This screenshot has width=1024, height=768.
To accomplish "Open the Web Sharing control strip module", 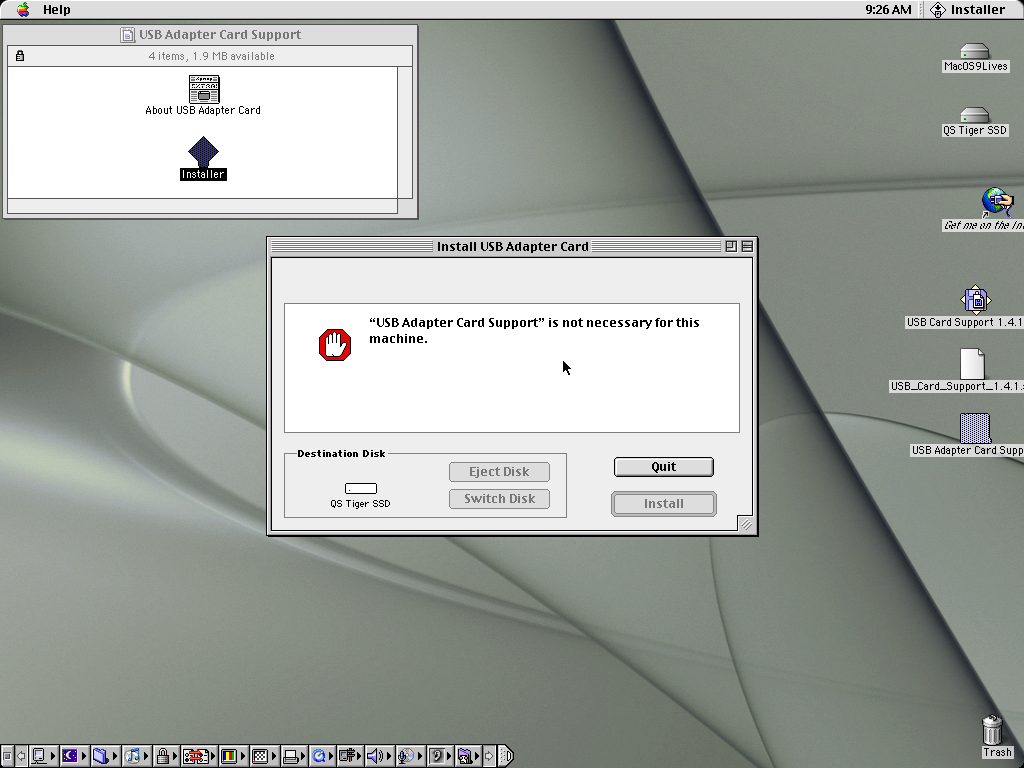I will 468,756.
